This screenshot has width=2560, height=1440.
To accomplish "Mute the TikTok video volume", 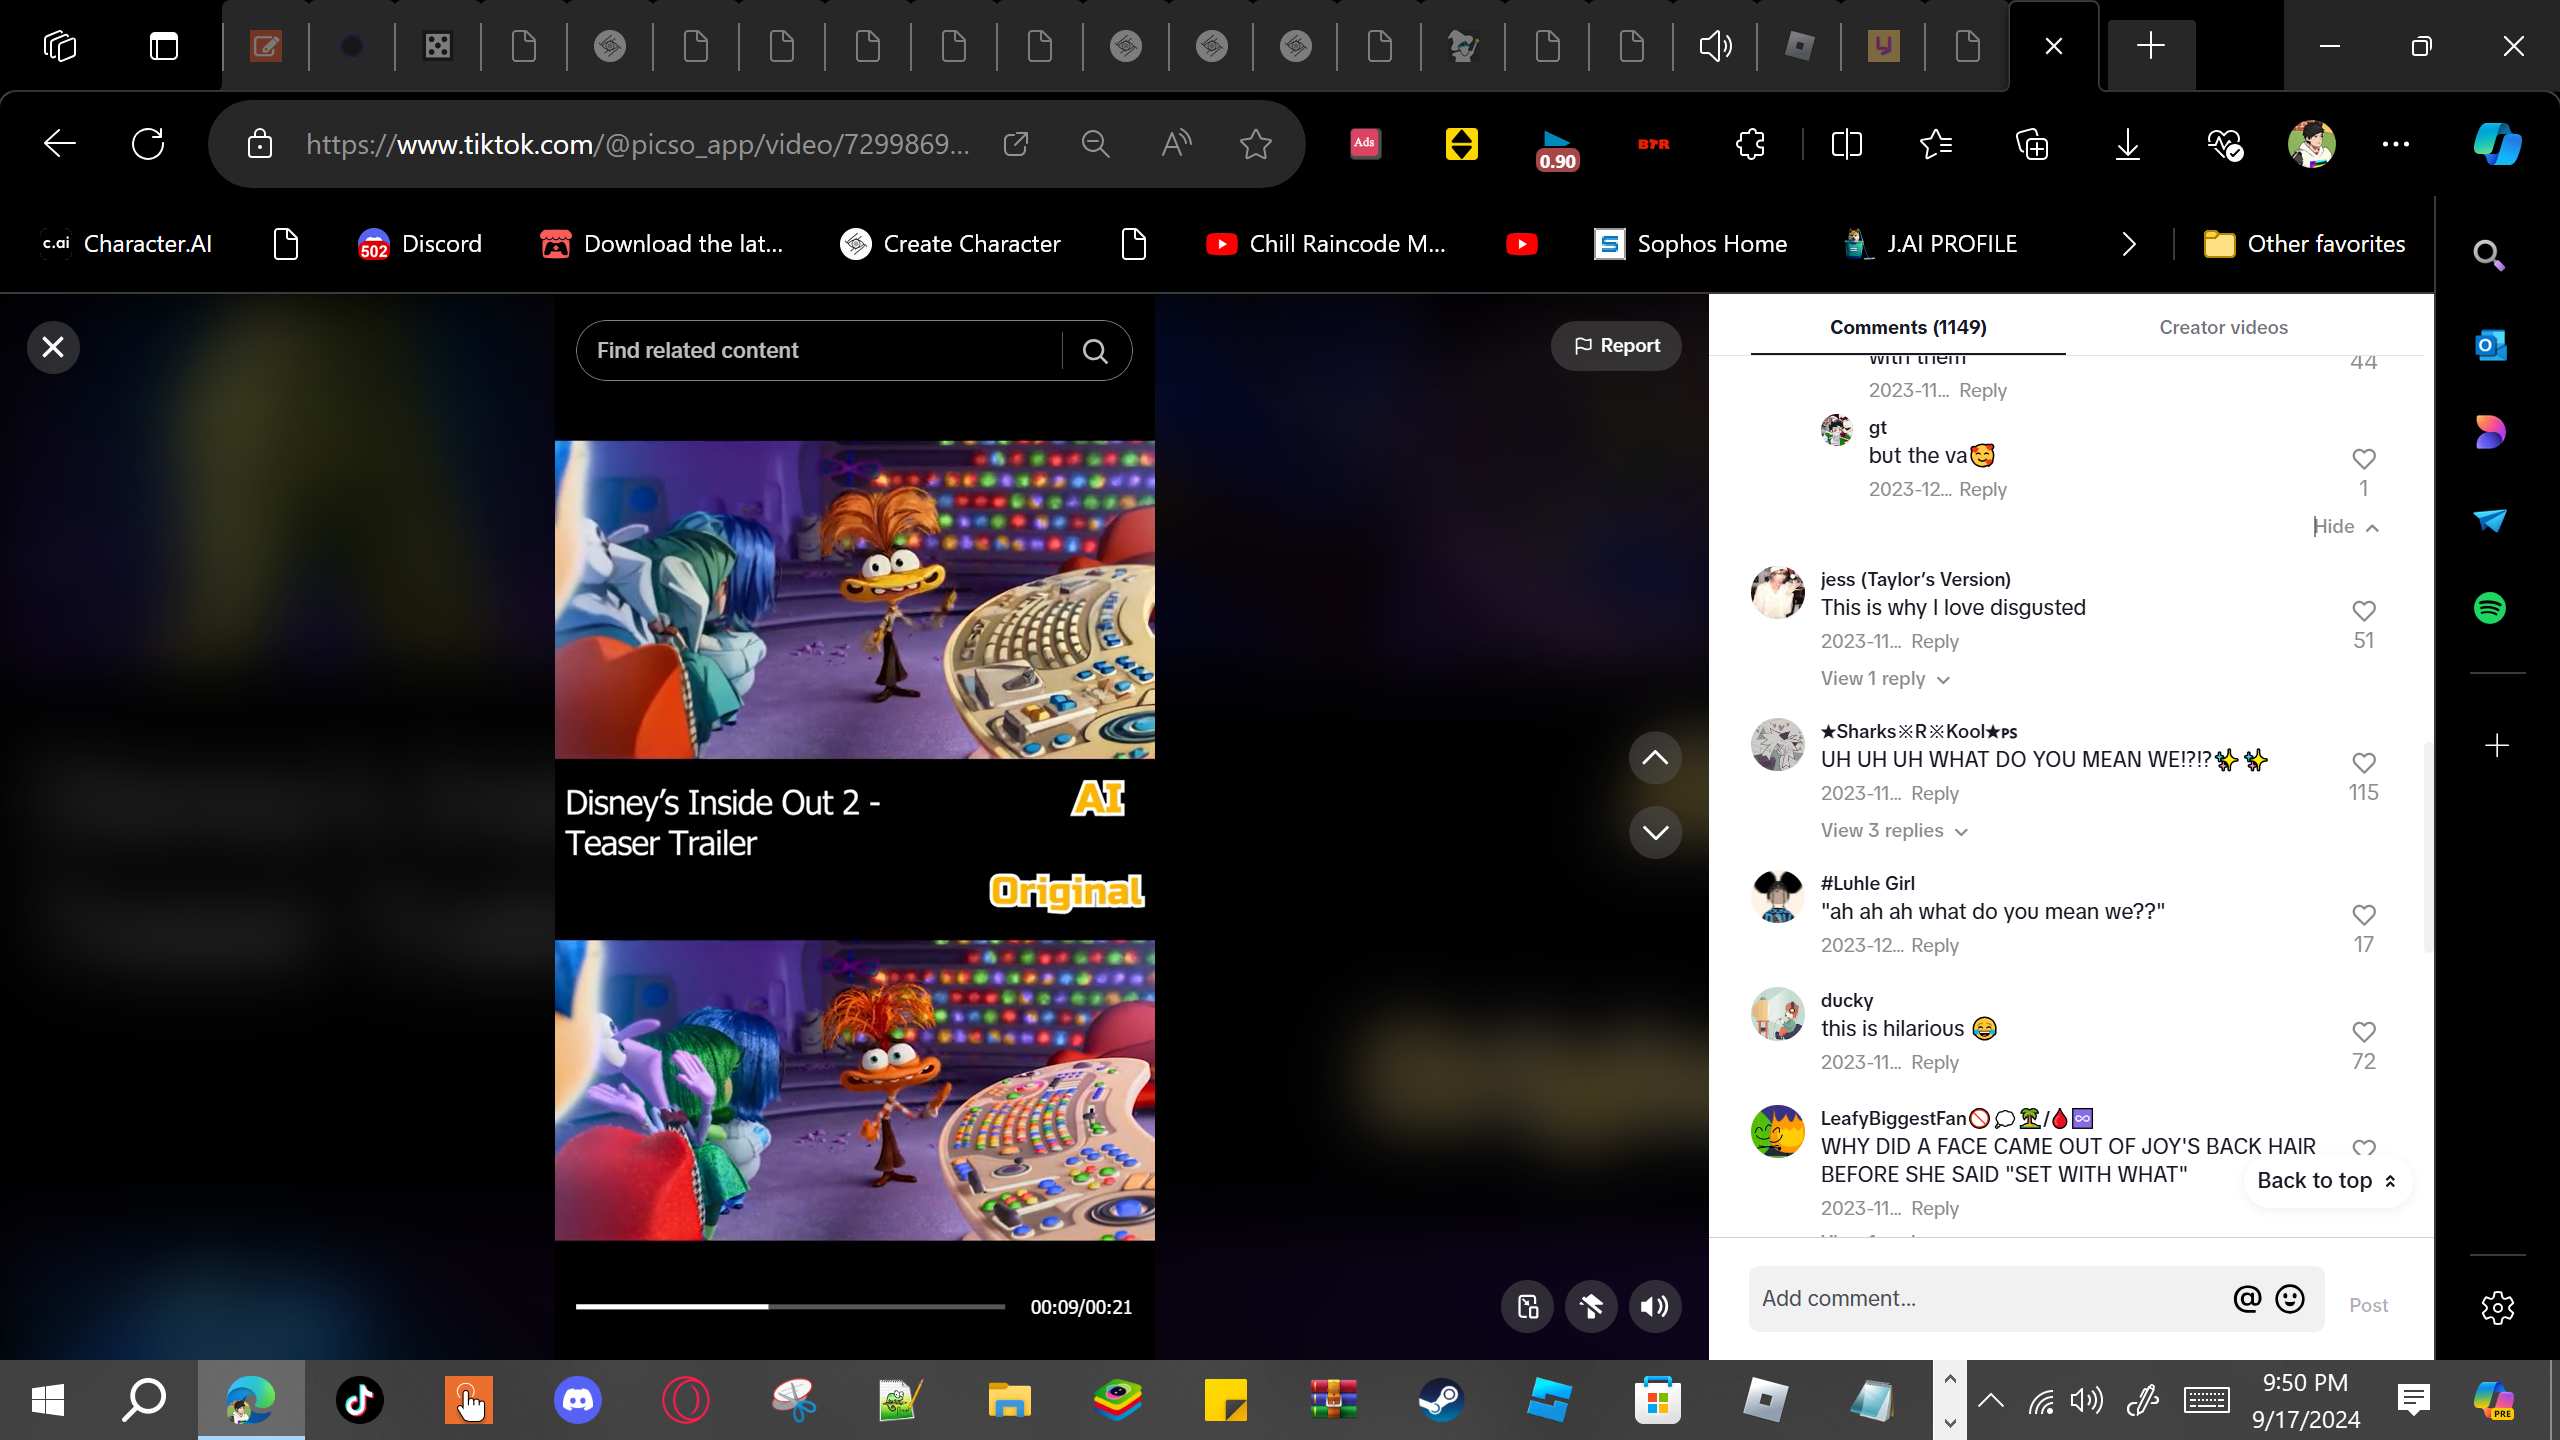I will [1655, 1306].
